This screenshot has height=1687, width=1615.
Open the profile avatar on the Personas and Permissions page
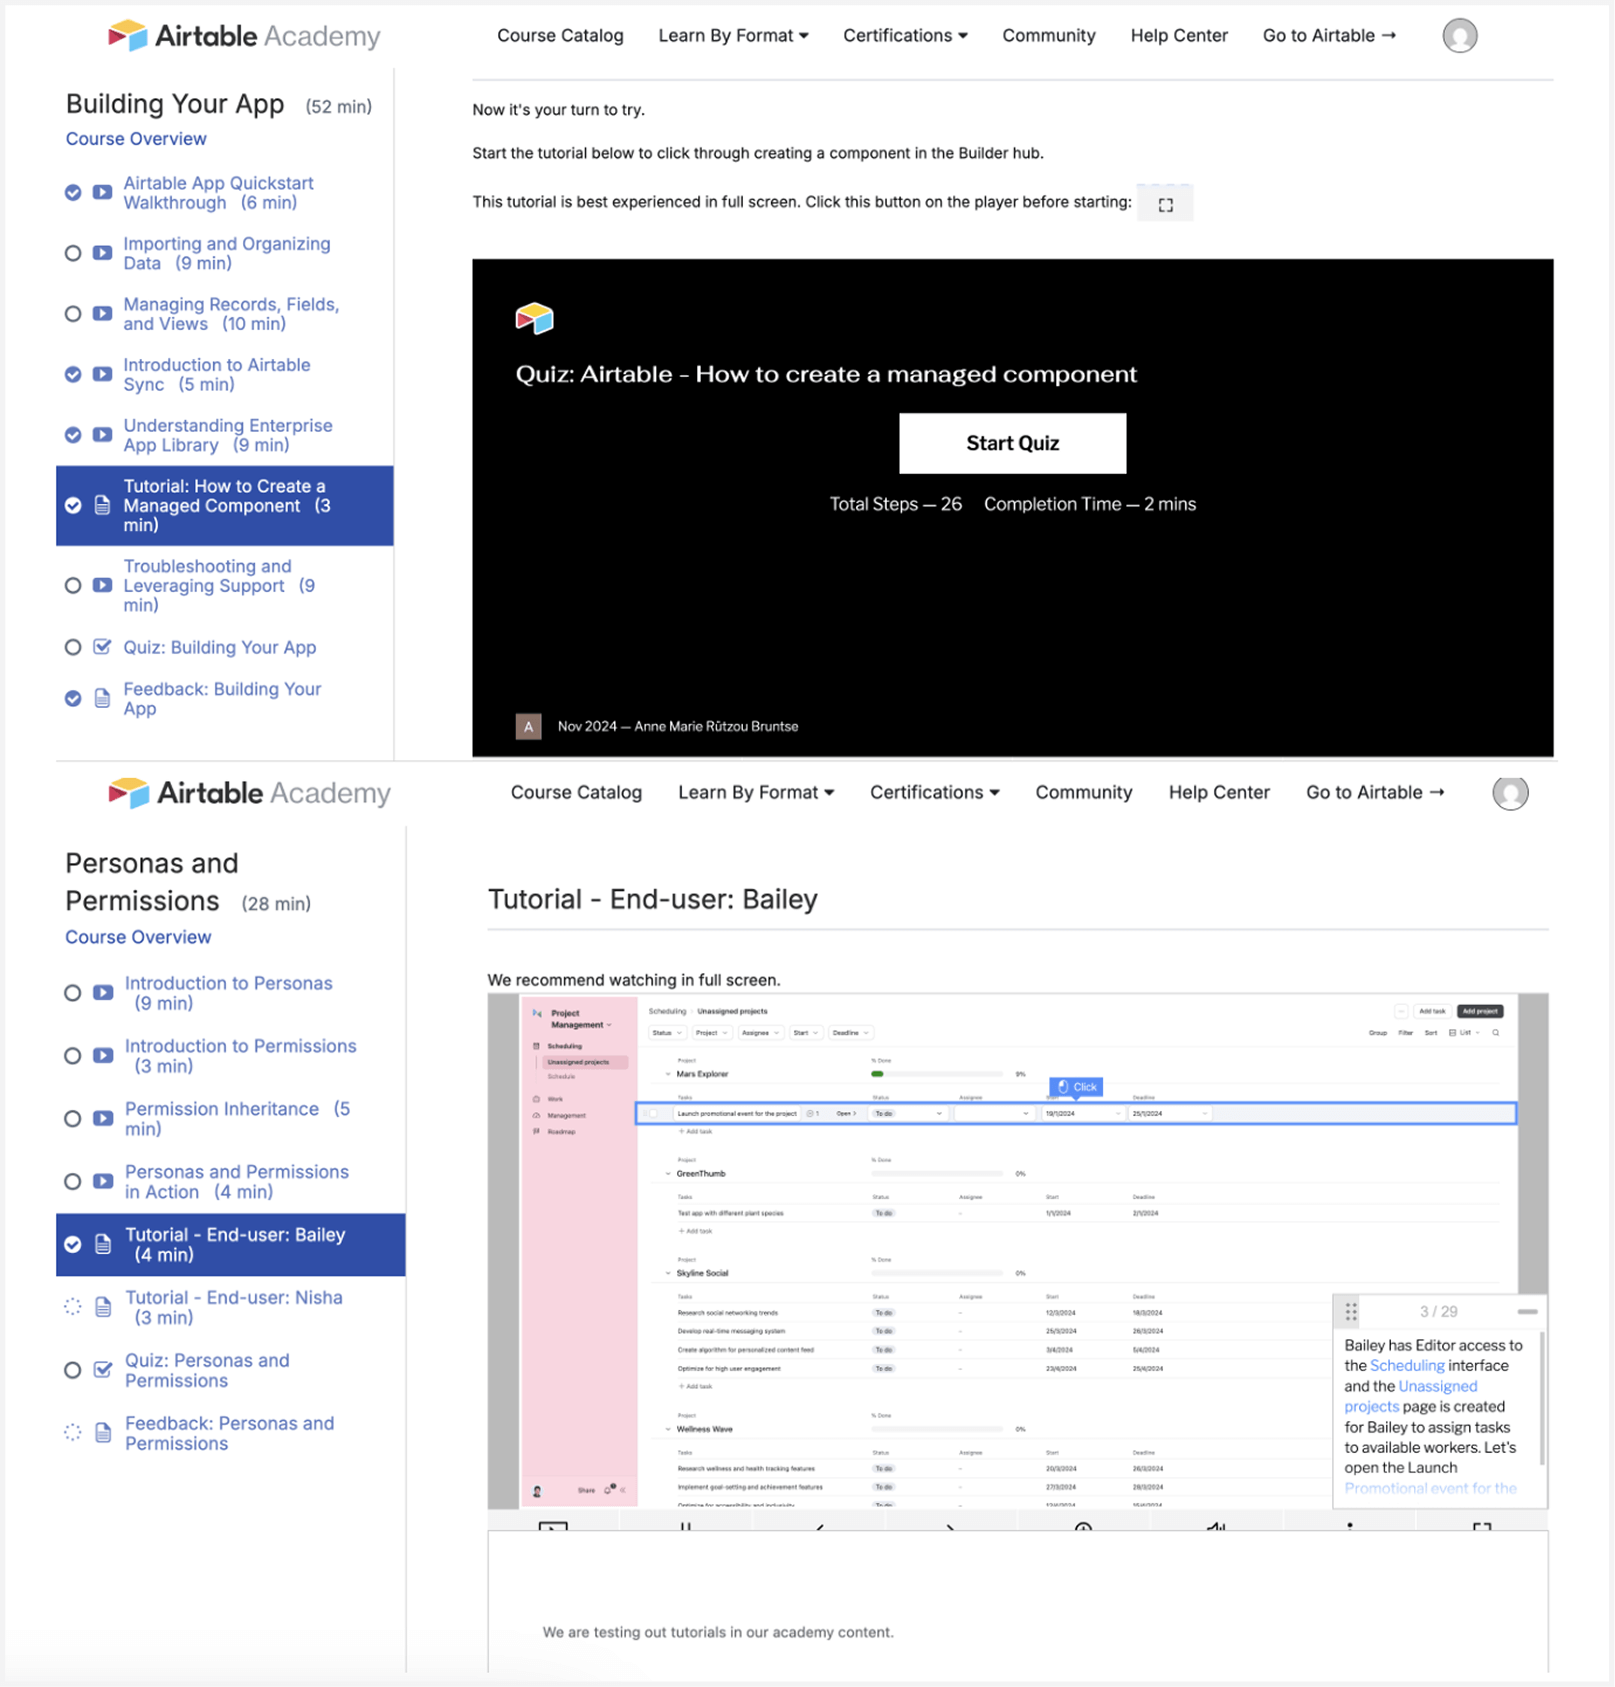[x=1510, y=793]
